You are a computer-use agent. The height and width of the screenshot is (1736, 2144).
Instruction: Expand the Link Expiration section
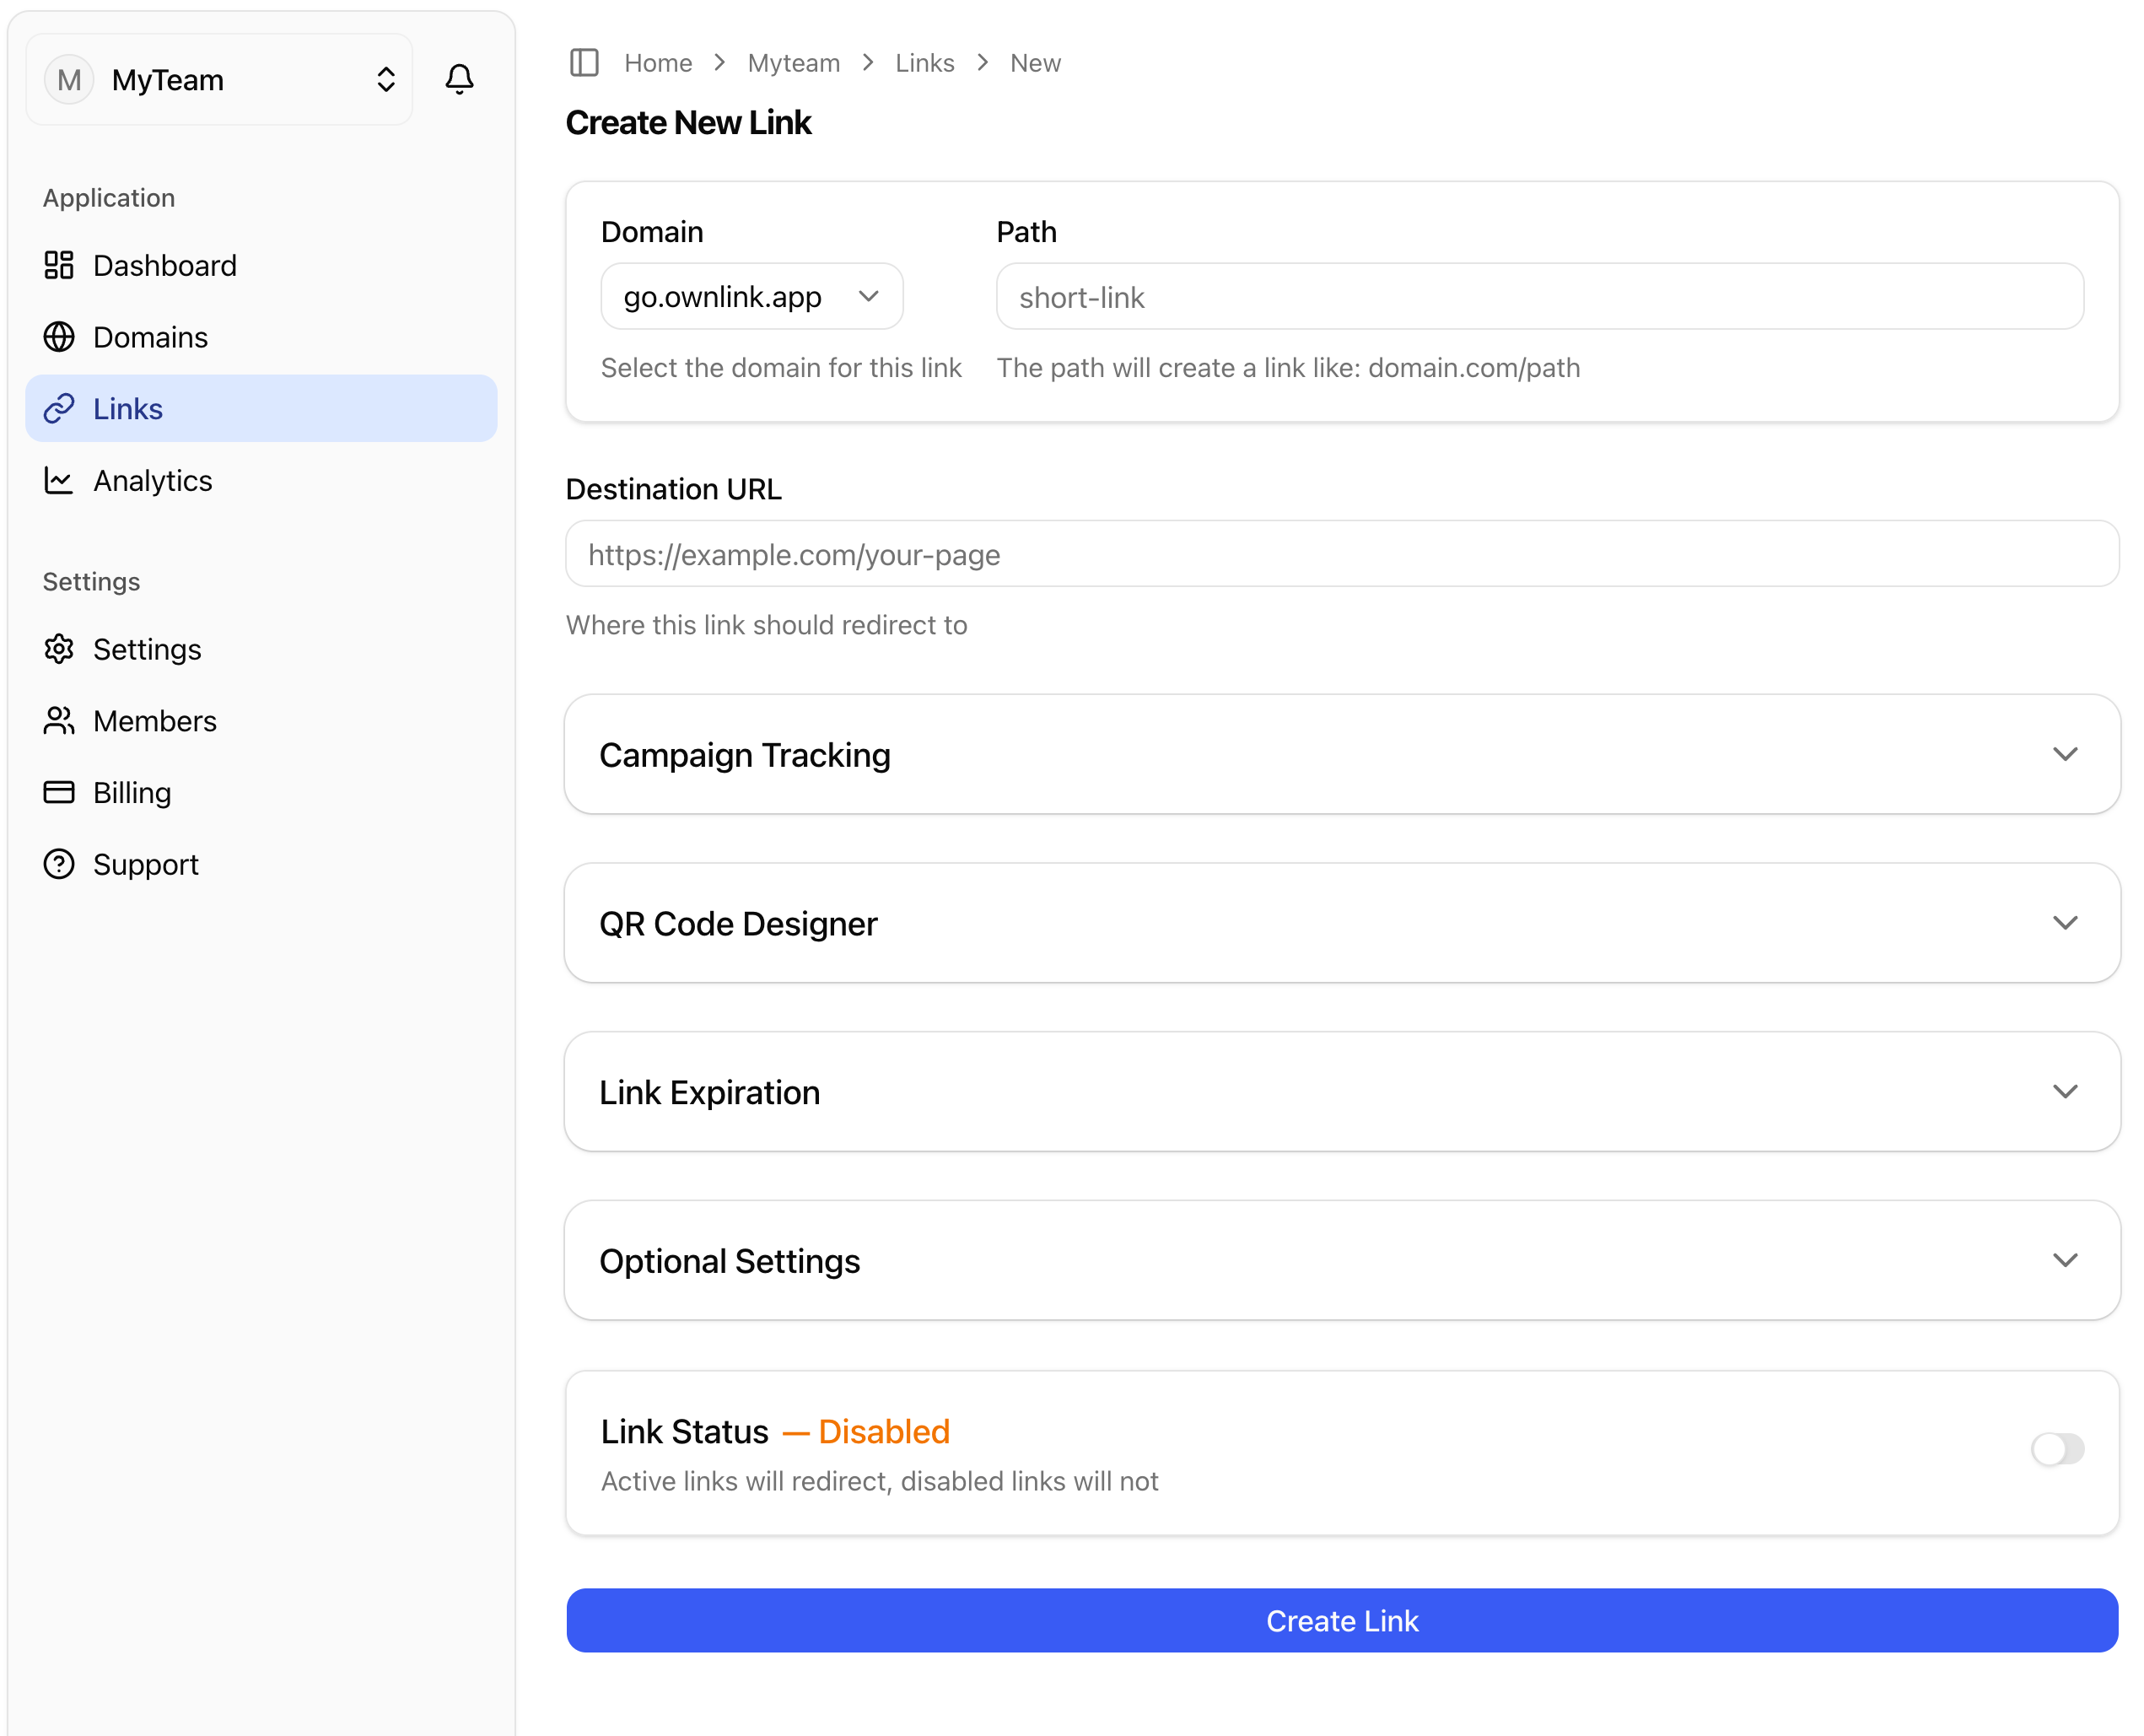tap(1341, 1092)
